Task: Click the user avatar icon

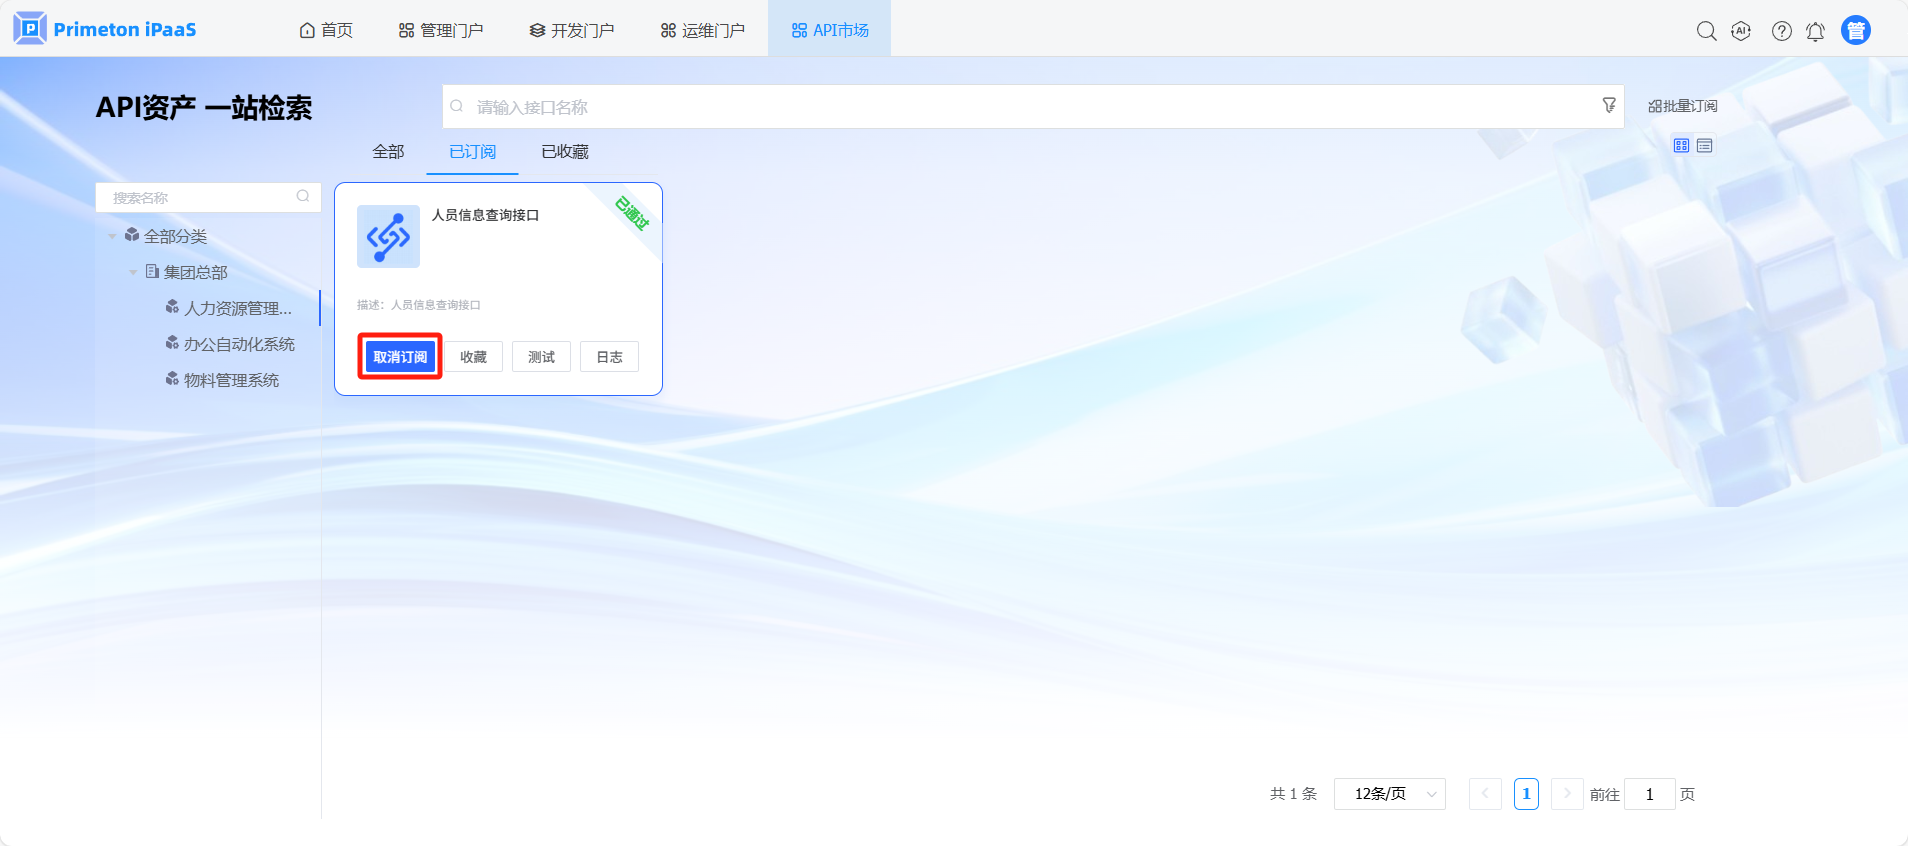Action: click(1855, 31)
